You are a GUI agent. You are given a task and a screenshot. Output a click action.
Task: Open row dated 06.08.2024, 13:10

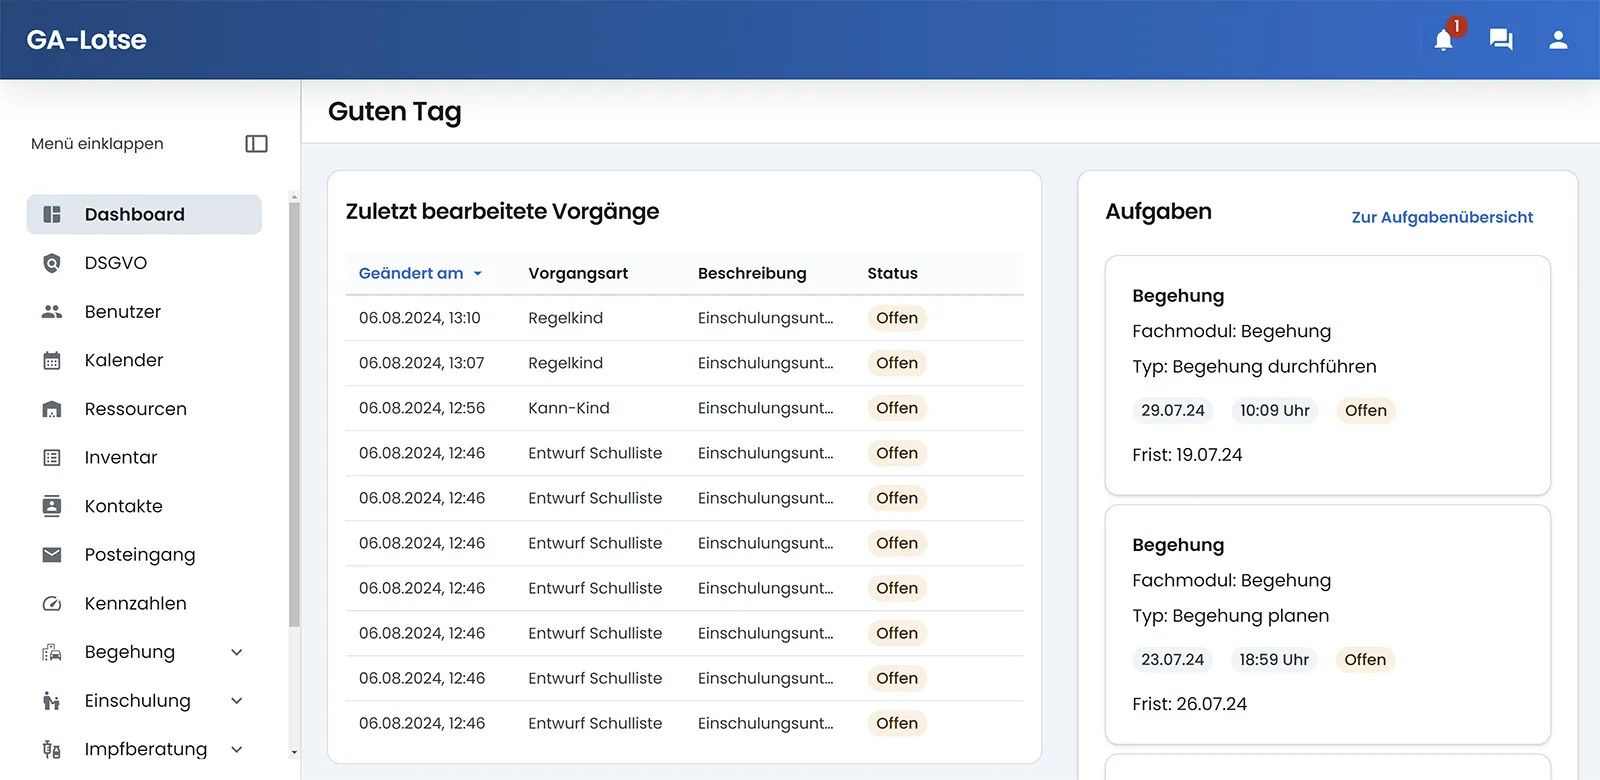684,318
